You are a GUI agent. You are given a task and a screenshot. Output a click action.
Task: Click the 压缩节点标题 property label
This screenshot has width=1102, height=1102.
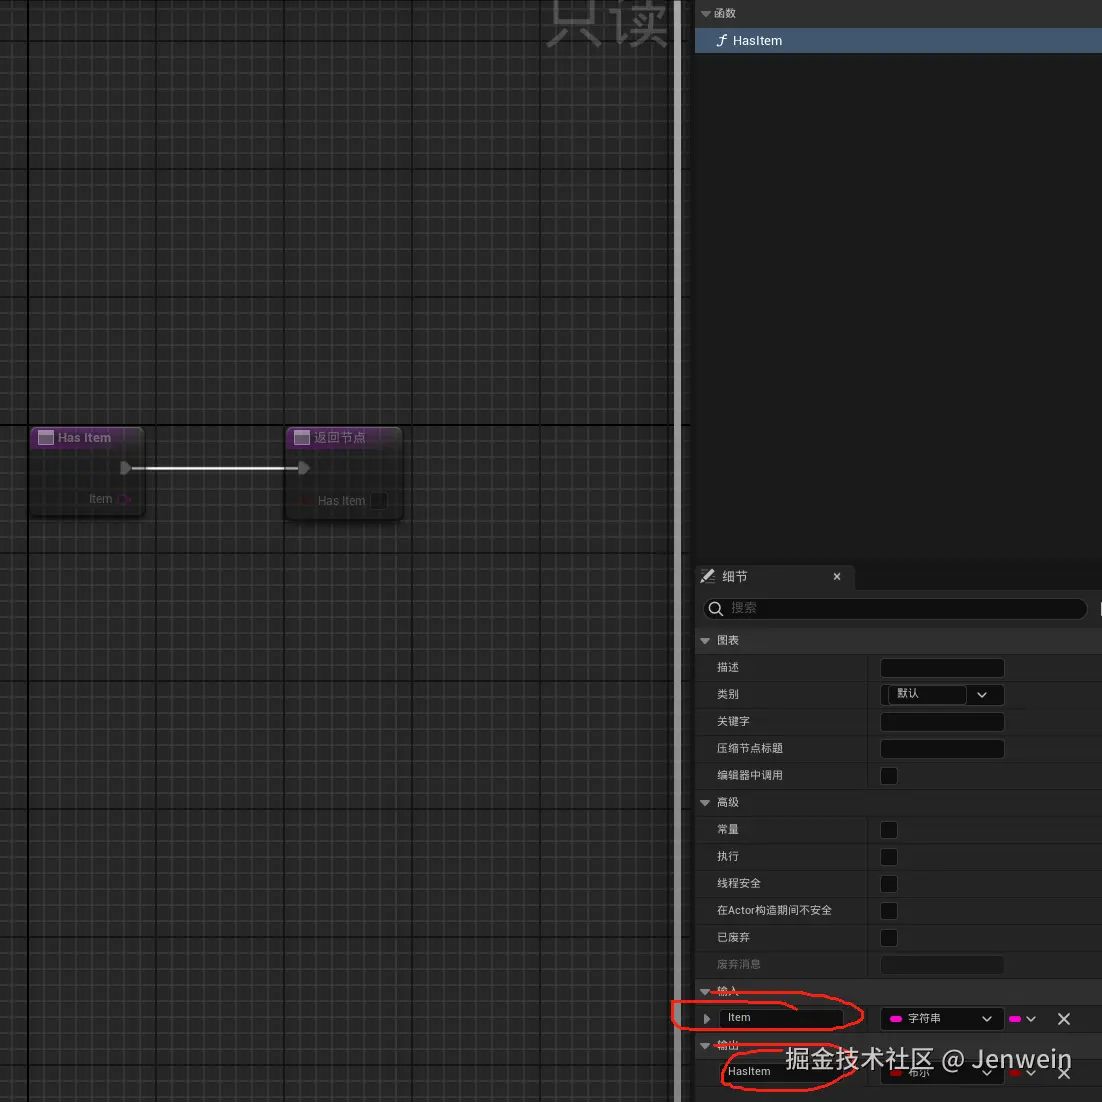coord(749,748)
